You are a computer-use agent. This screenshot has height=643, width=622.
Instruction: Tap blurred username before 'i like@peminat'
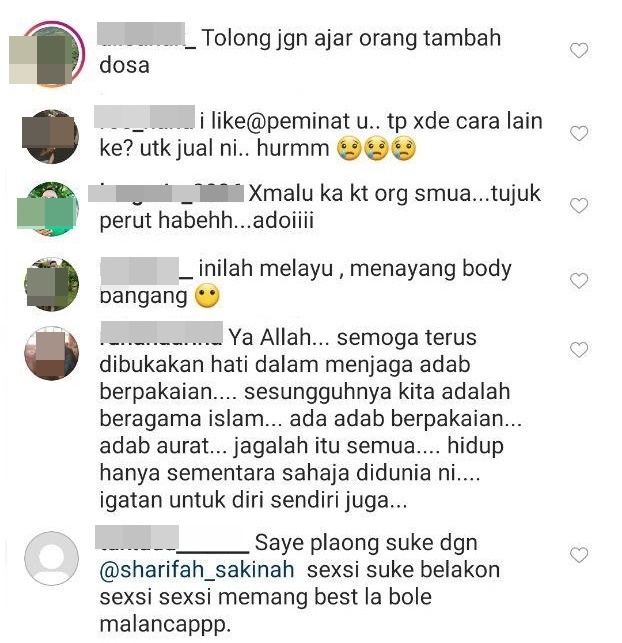click(144, 118)
